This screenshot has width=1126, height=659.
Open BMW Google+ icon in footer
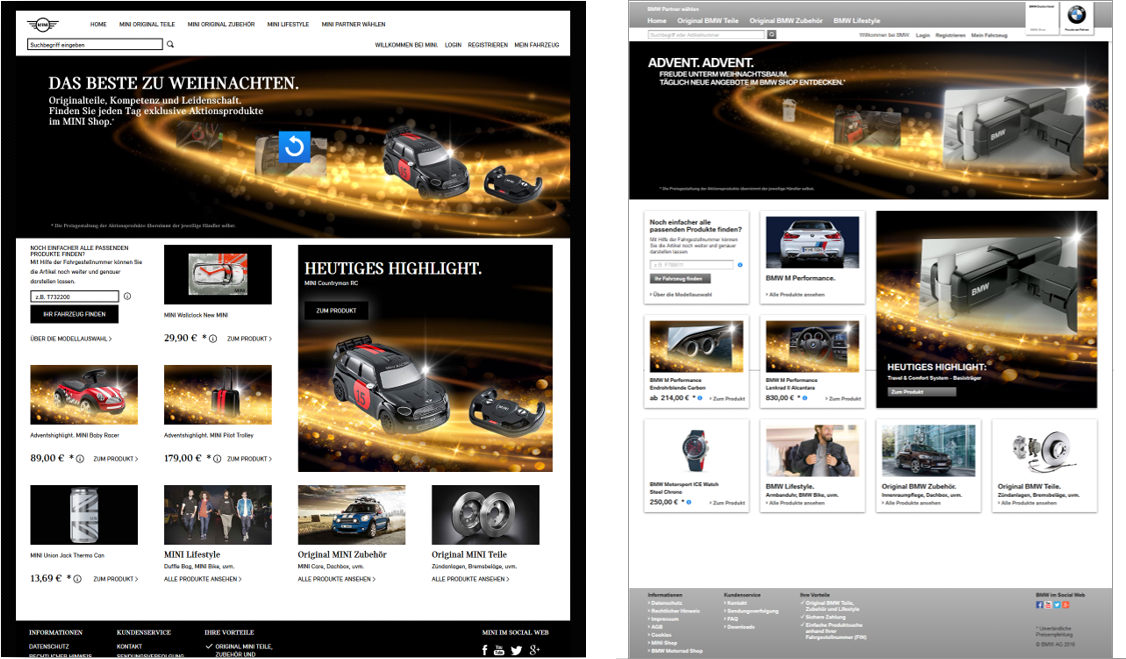pyautogui.click(x=1066, y=604)
